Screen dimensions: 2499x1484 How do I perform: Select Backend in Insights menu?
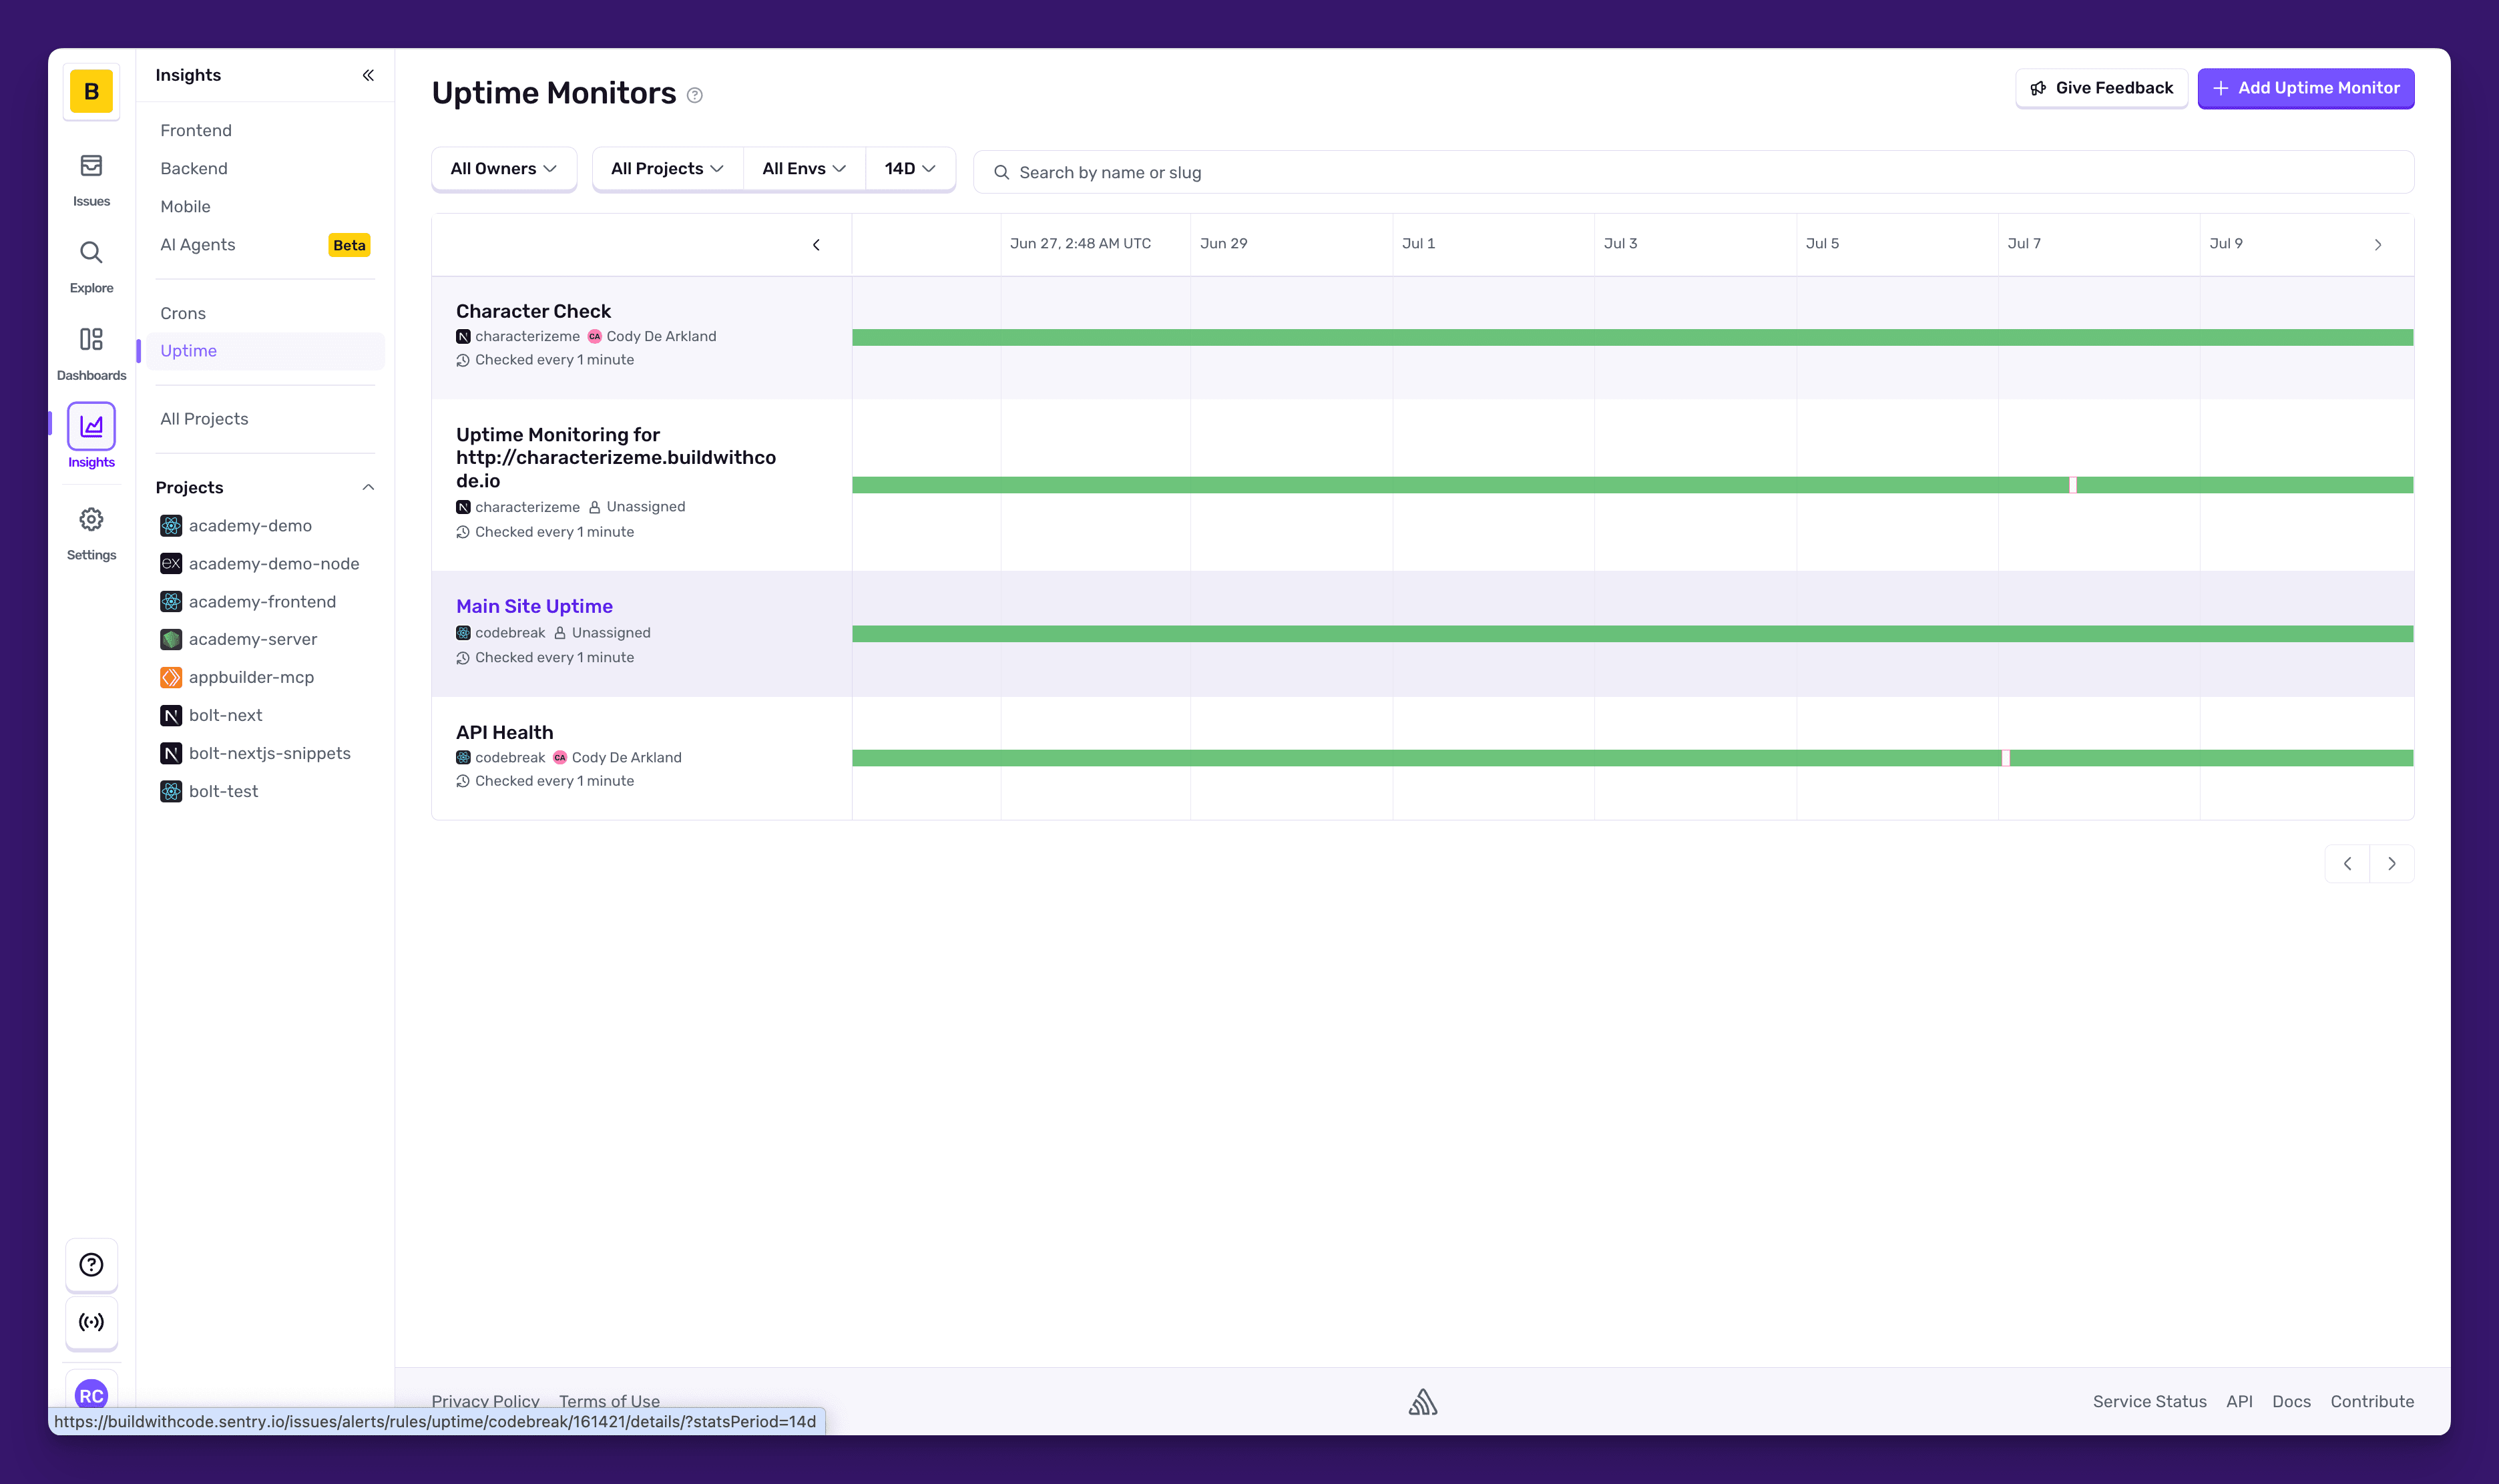[x=194, y=168]
